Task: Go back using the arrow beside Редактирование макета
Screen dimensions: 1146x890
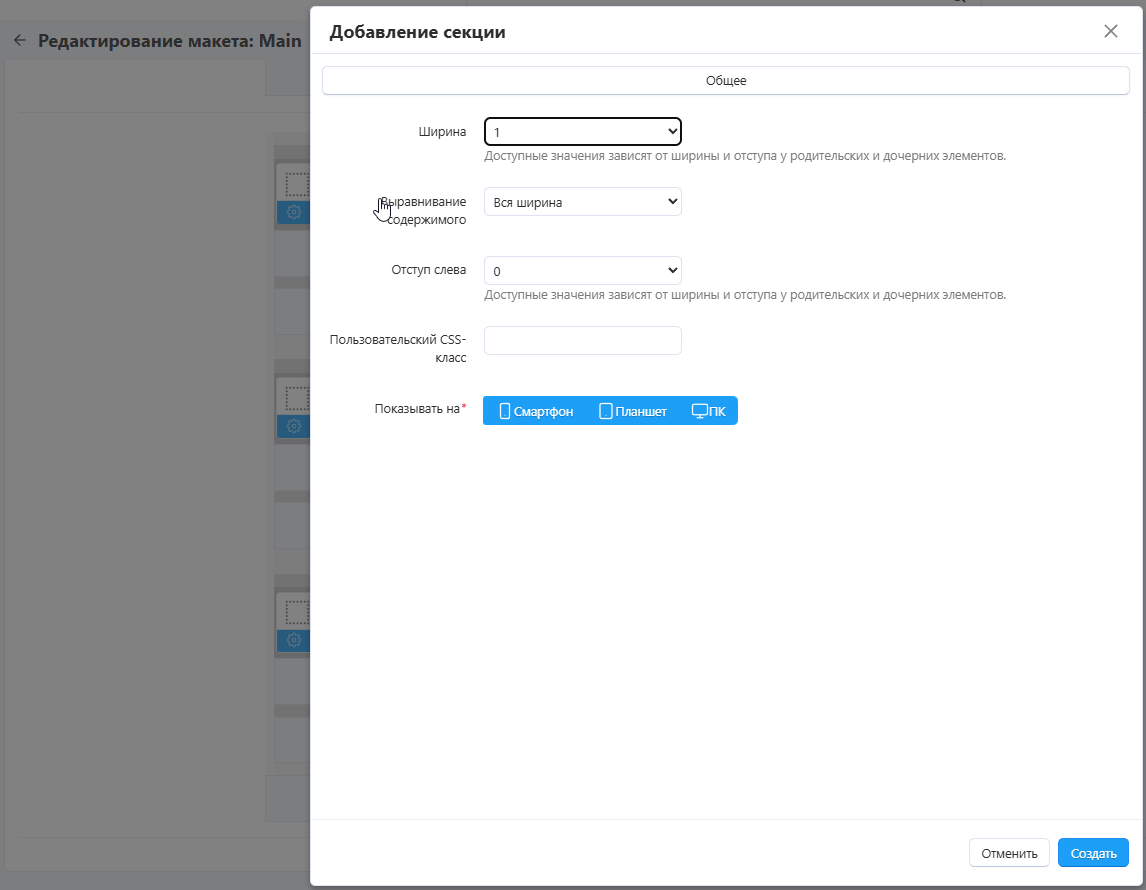Action: (x=20, y=41)
